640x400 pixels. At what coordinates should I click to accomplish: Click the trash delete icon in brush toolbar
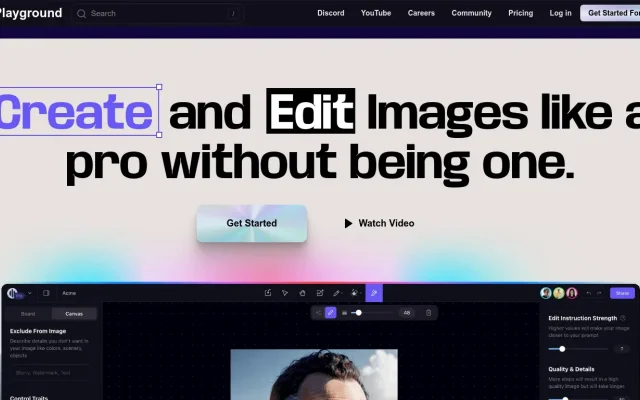click(x=429, y=313)
